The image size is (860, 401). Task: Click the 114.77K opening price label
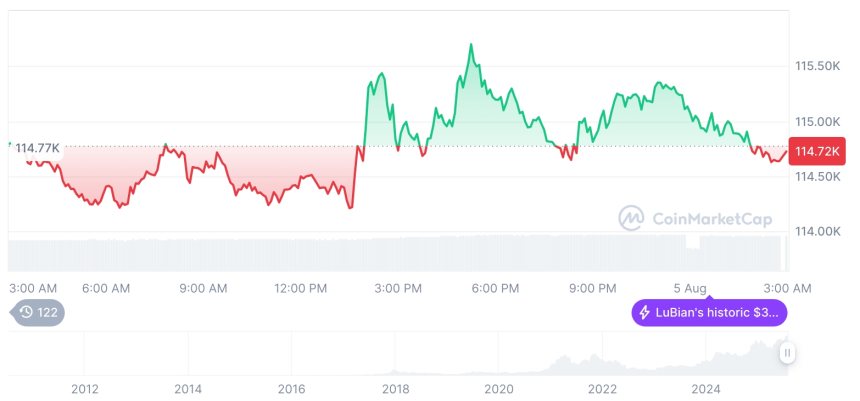(37, 148)
